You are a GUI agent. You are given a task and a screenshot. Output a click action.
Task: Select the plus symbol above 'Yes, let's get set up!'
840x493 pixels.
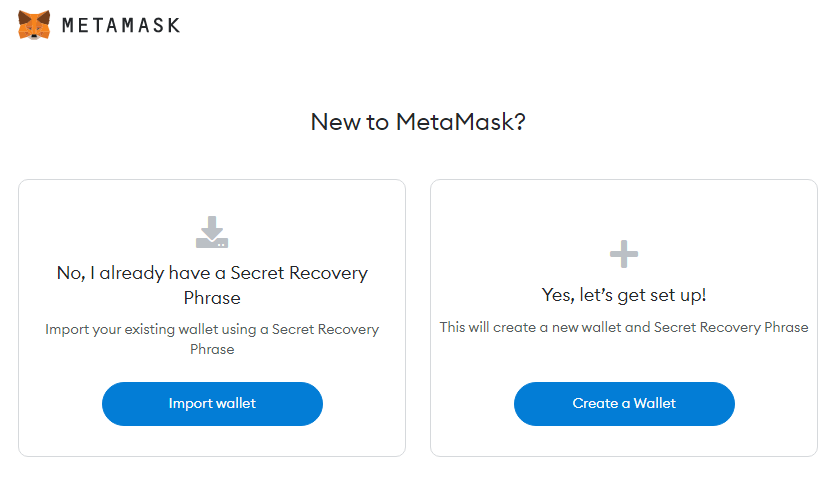click(x=624, y=254)
